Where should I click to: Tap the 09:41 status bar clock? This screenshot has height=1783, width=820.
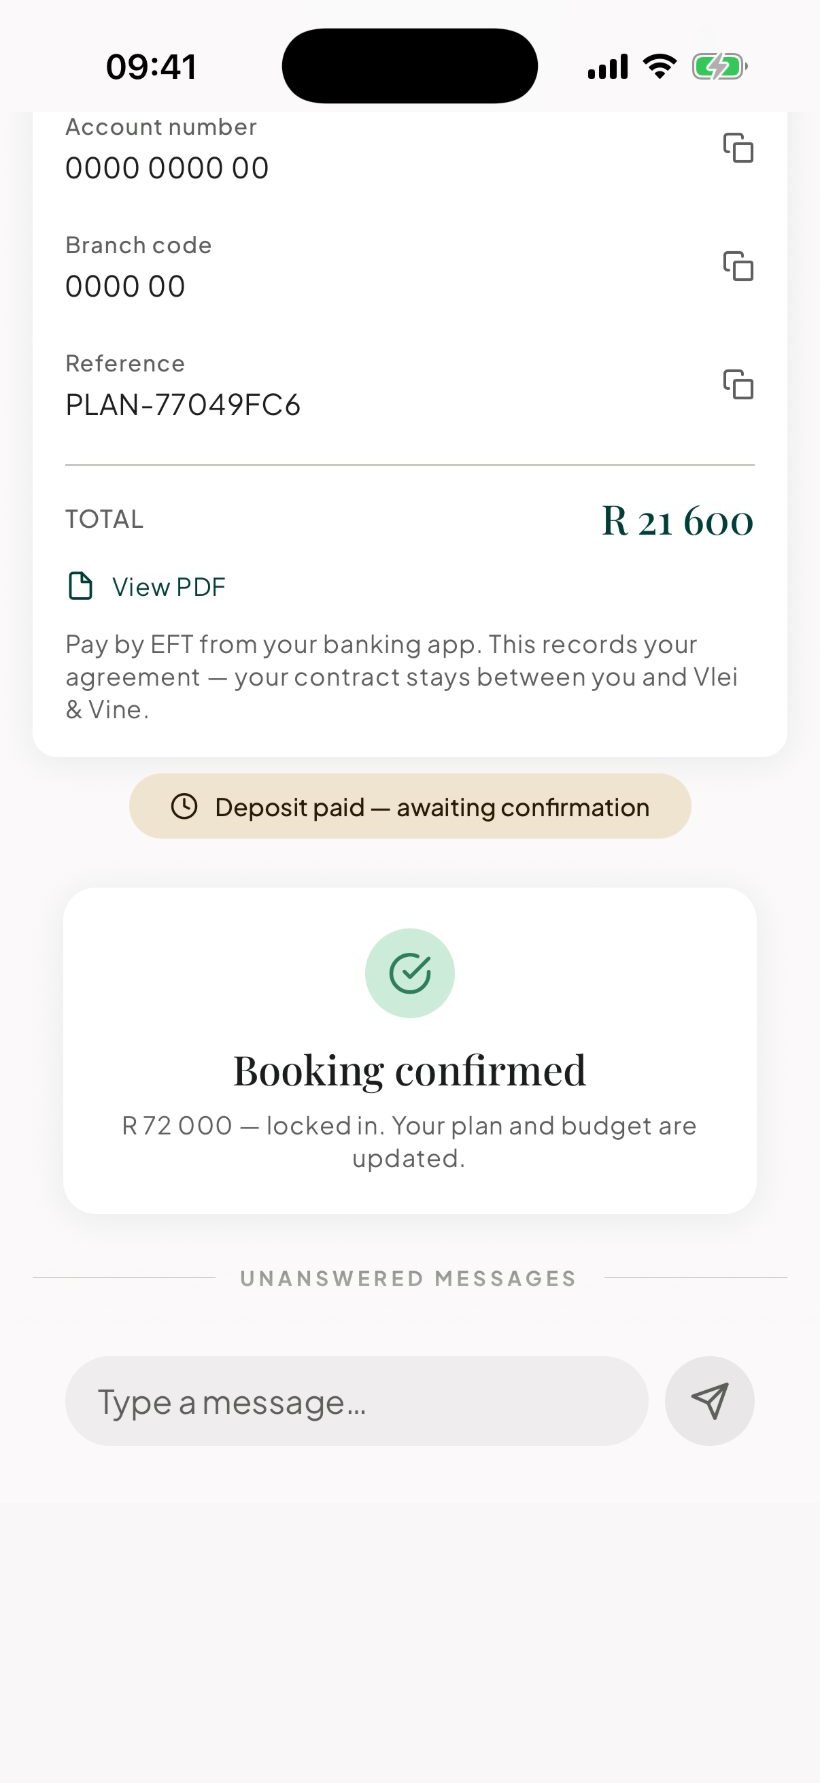[151, 67]
